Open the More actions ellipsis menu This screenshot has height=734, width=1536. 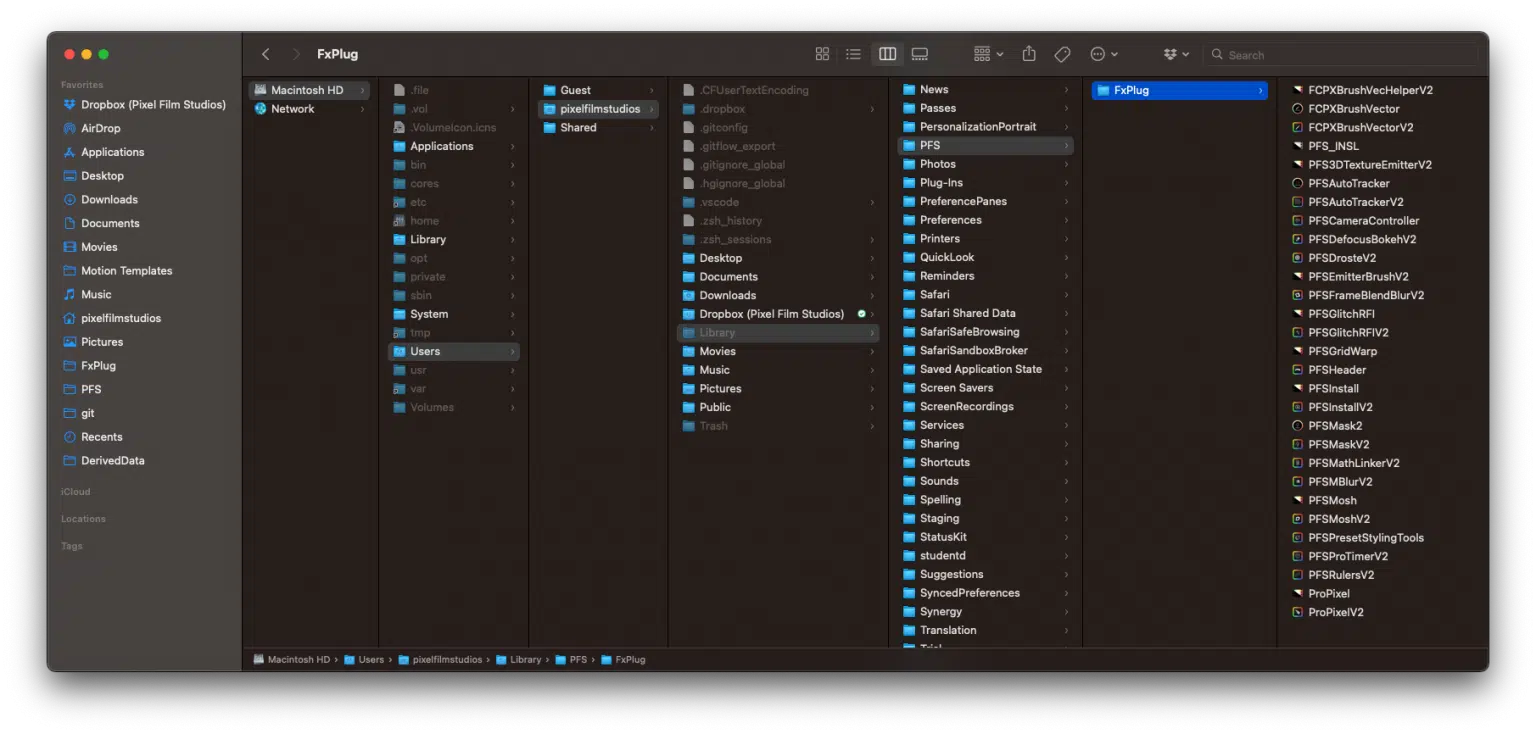pos(1104,54)
